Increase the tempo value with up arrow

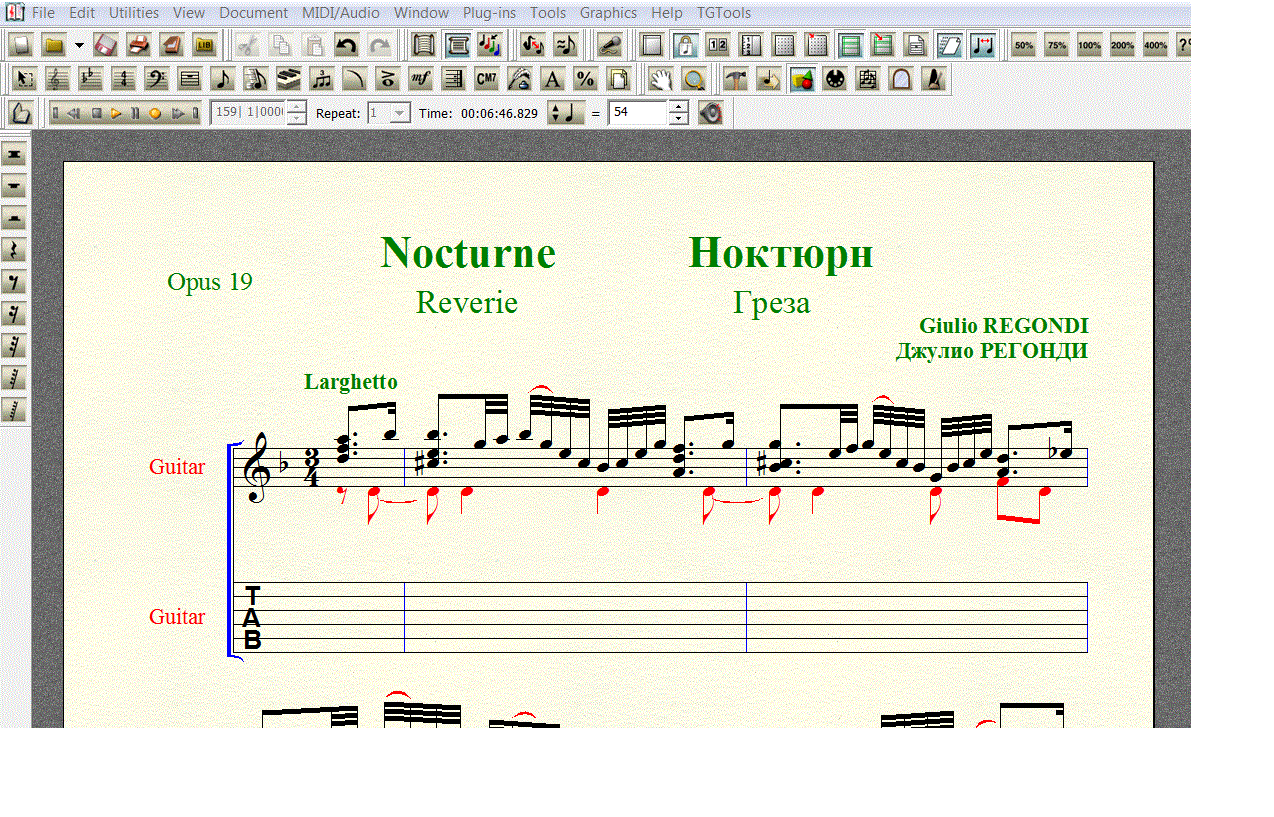(x=679, y=107)
